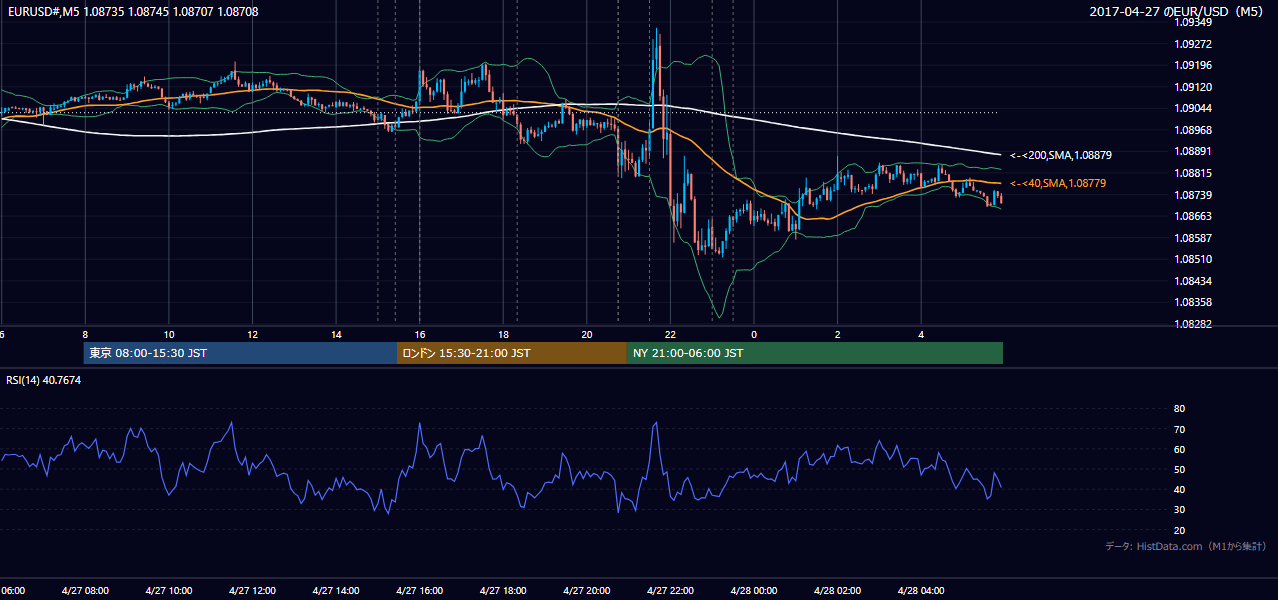Image resolution: width=1278 pixels, height=600 pixels.
Task: Click RSI scale value 70
Action: tap(1180, 429)
